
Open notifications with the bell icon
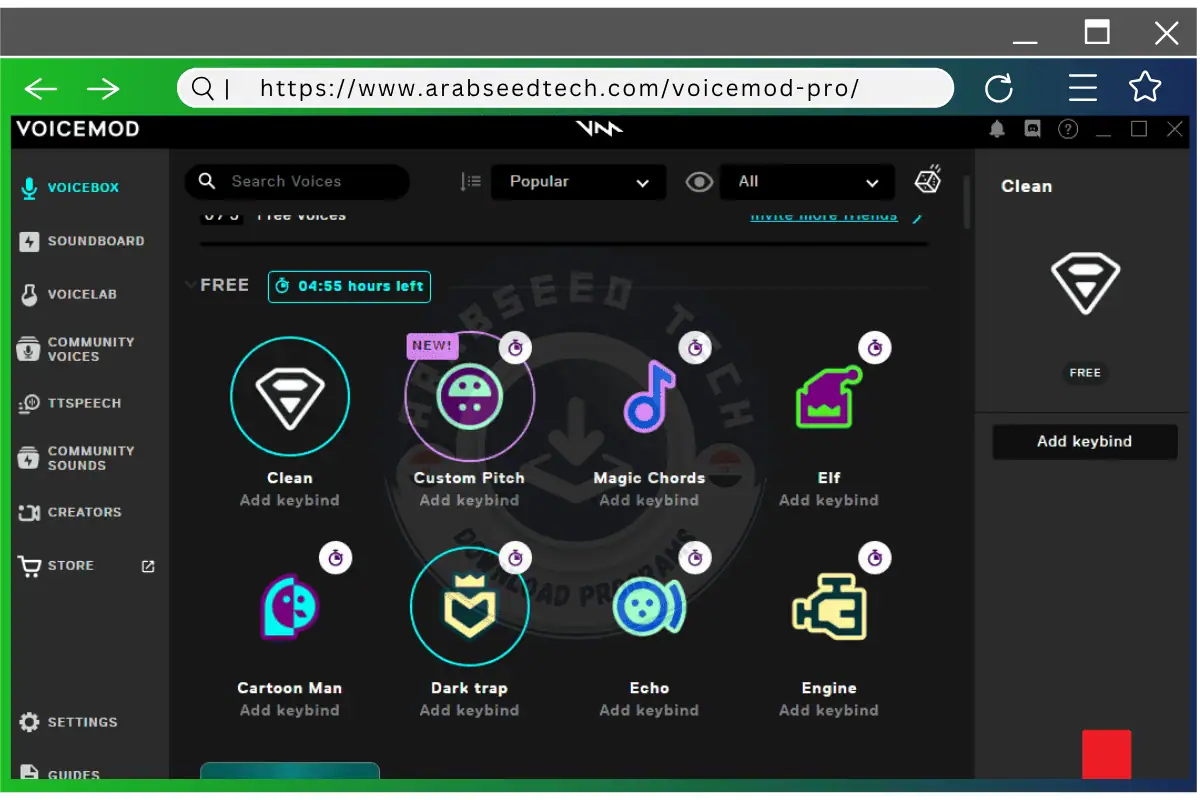tap(996, 129)
